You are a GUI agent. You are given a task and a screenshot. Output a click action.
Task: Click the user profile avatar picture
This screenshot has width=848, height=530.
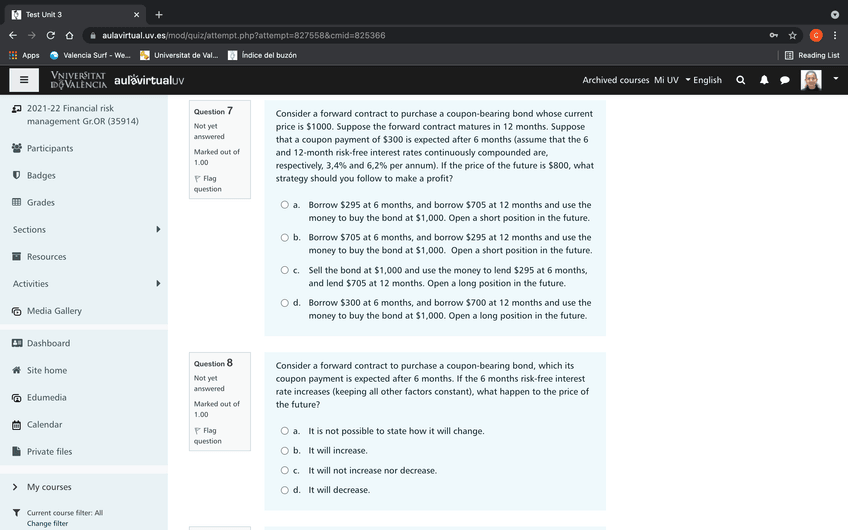click(811, 80)
